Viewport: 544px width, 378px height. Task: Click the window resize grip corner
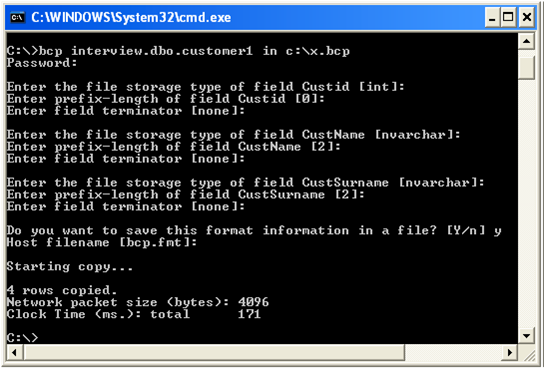click(527, 353)
